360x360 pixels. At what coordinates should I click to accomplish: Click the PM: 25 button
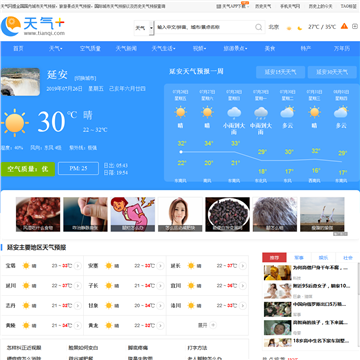[78, 168]
